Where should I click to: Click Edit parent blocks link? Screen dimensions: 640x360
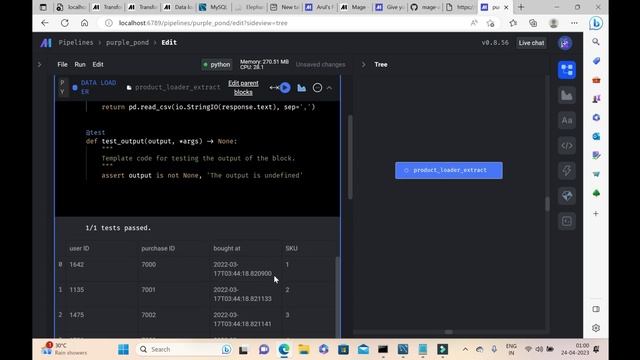click(243, 88)
